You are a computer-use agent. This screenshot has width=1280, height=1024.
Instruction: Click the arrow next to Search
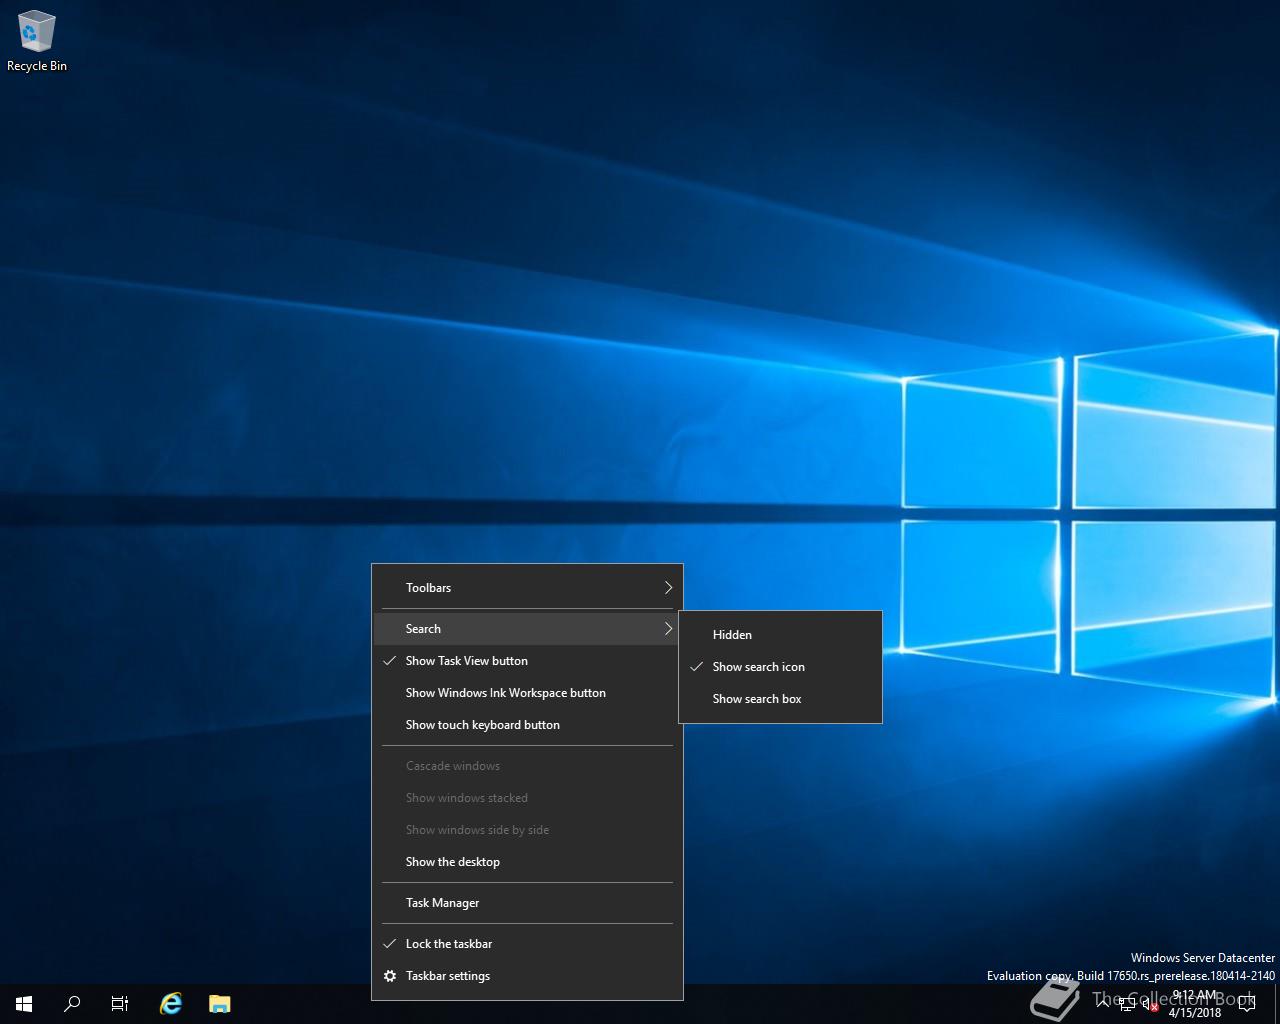coord(668,629)
